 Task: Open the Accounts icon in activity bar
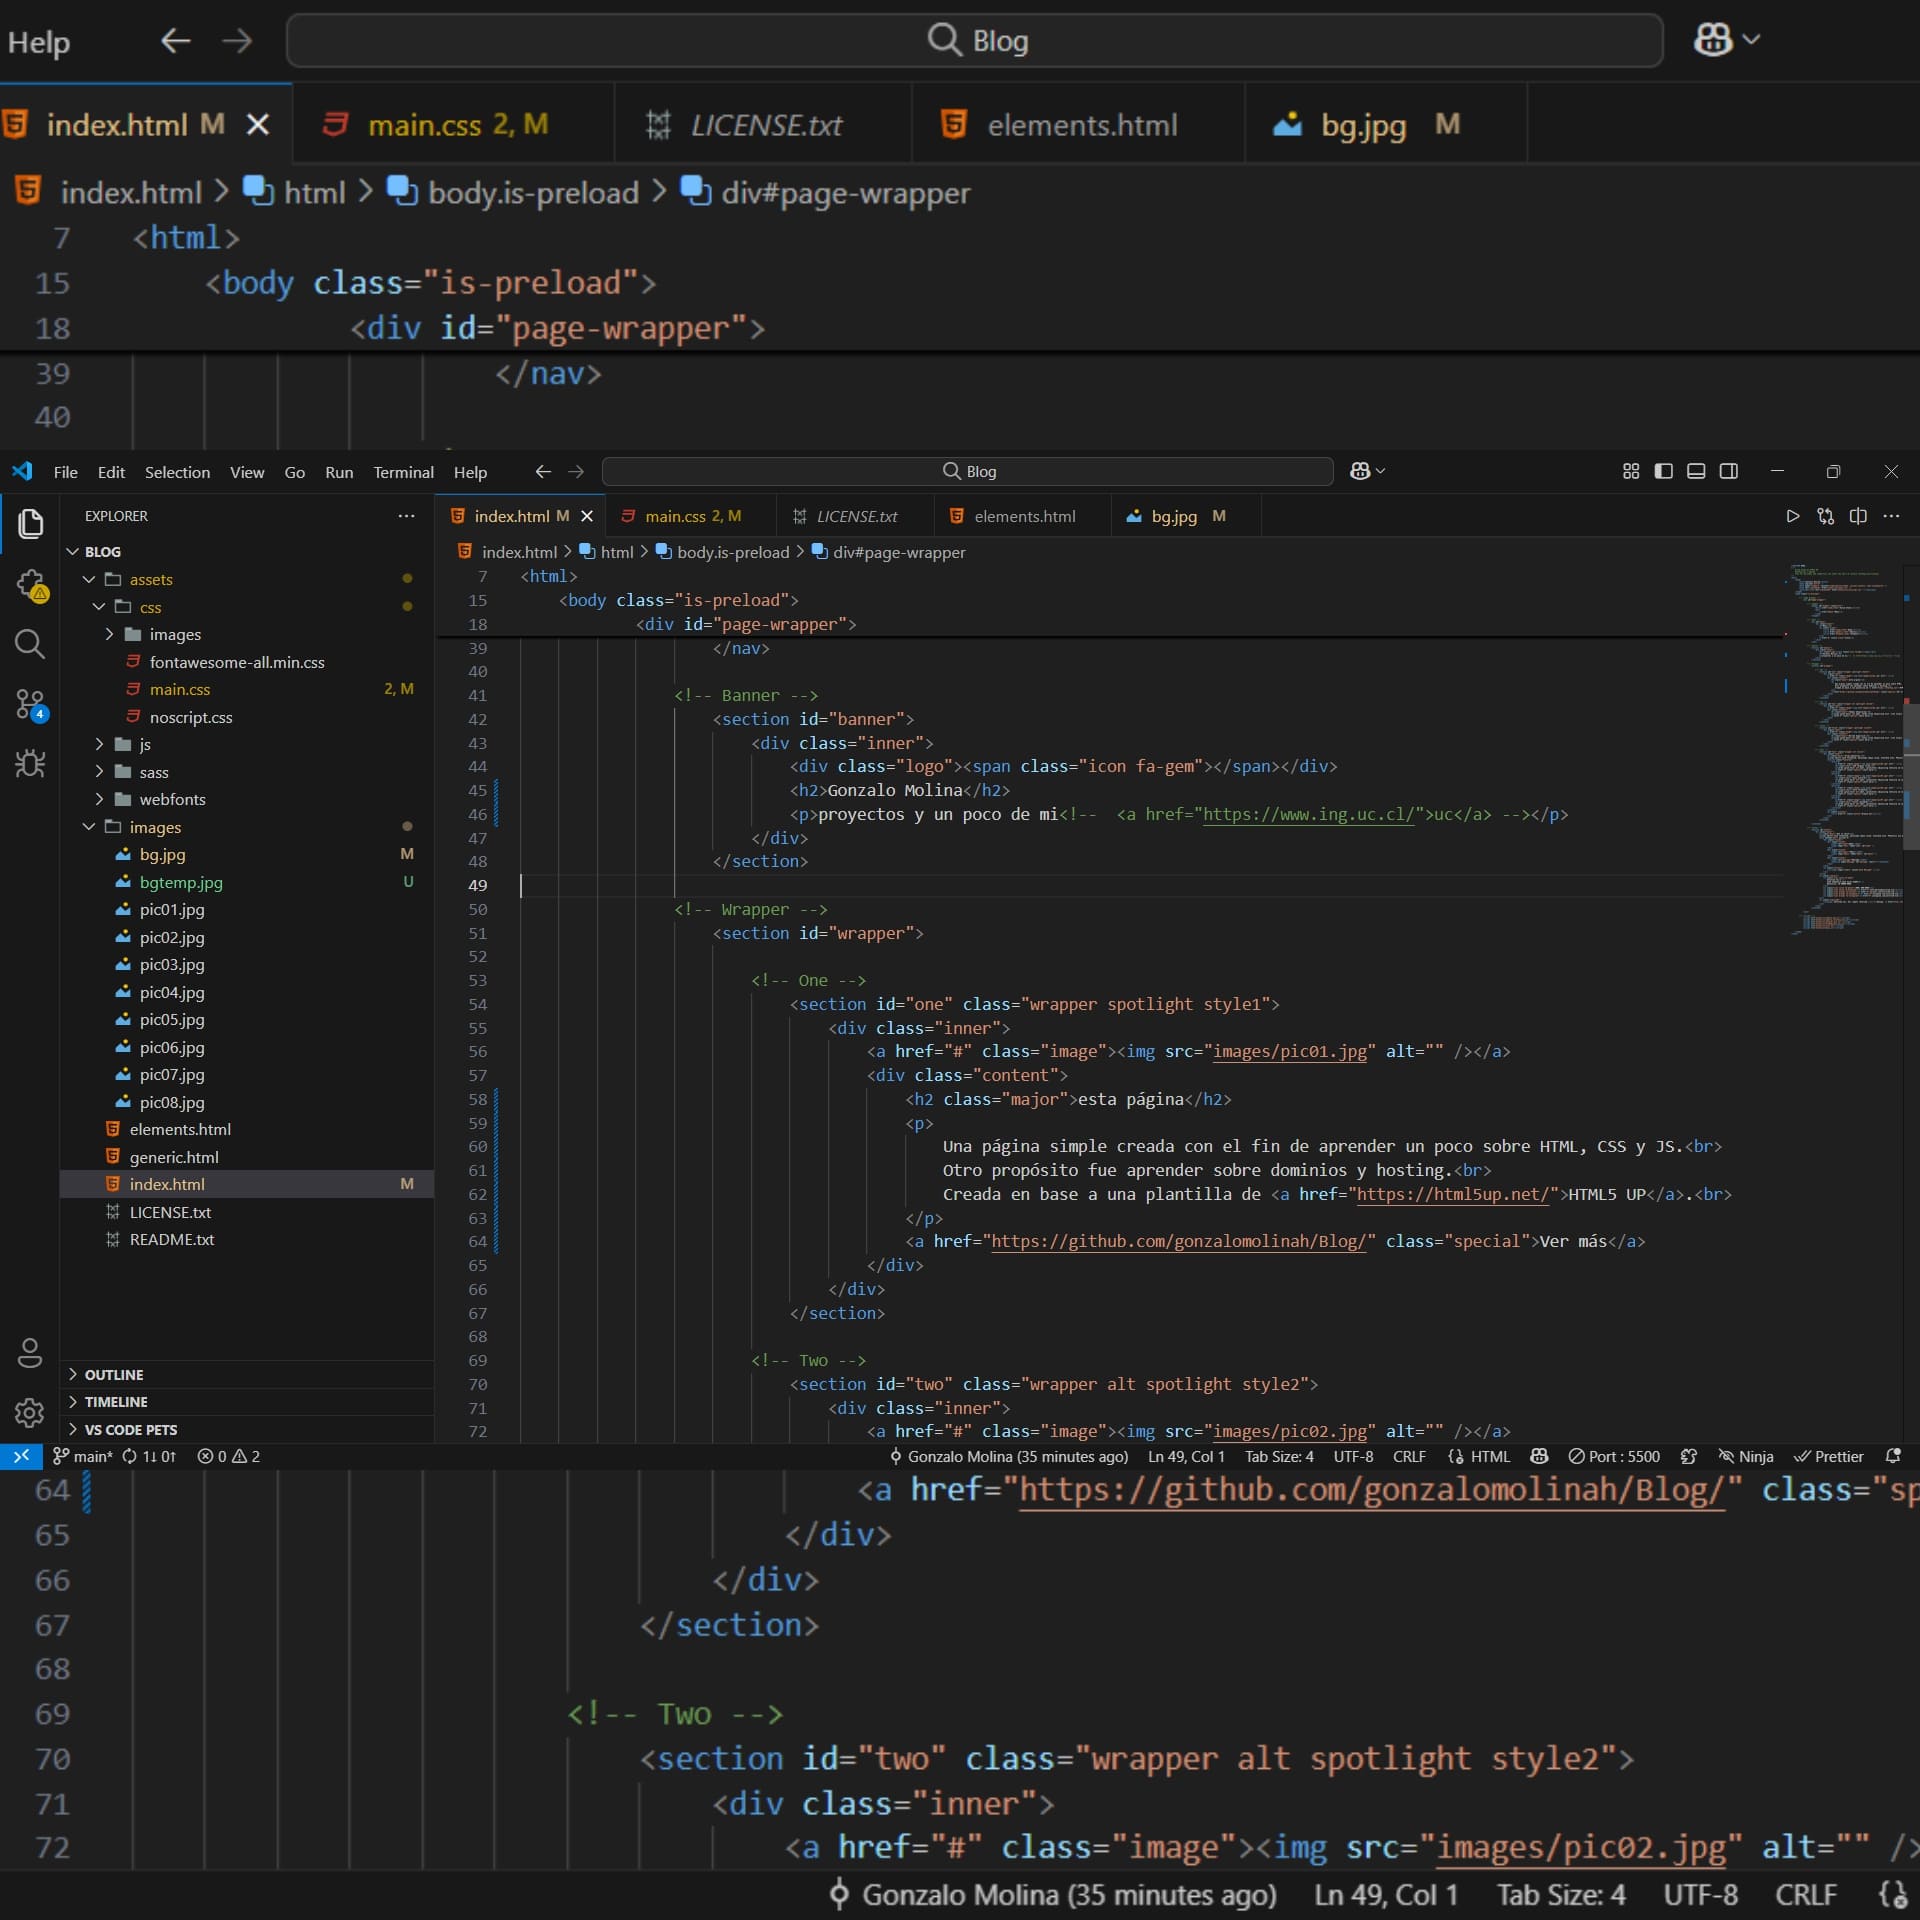pos(30,1352)
